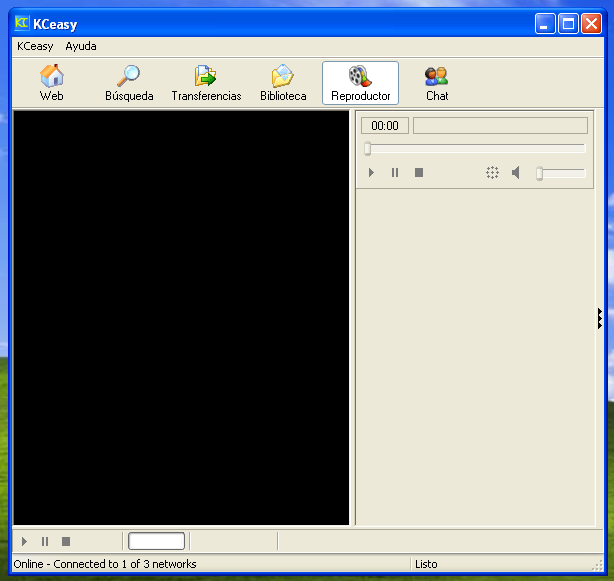Click the seek position slider handle
Image resolution: width=614 pixels, height=581 pixels.
pos(367,148)
